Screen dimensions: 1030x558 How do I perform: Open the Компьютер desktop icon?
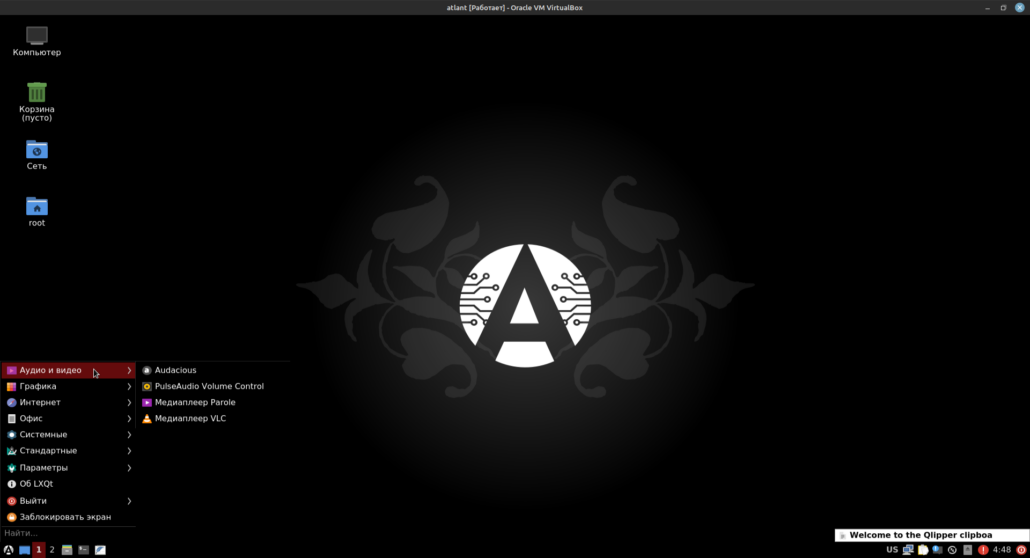37,36
